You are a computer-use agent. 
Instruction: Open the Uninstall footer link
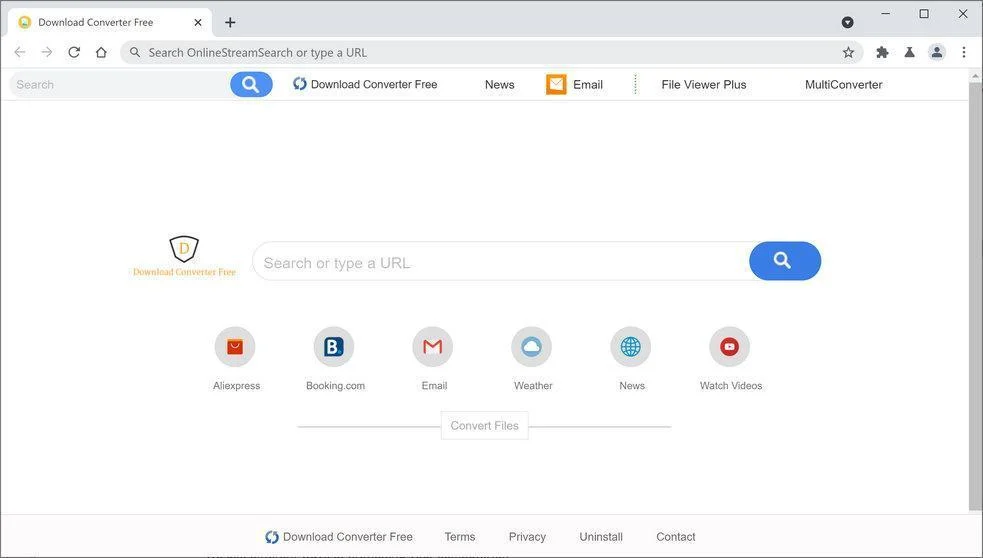click(x=601, y=537)
